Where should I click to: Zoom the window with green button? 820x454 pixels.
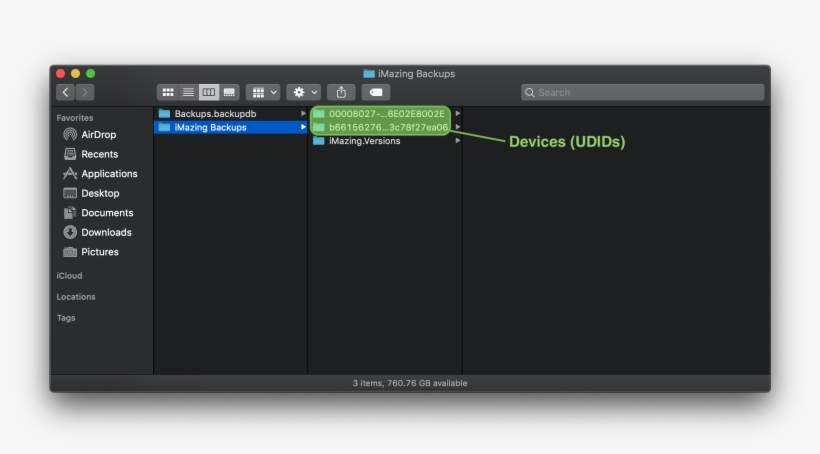click(90, 74)
